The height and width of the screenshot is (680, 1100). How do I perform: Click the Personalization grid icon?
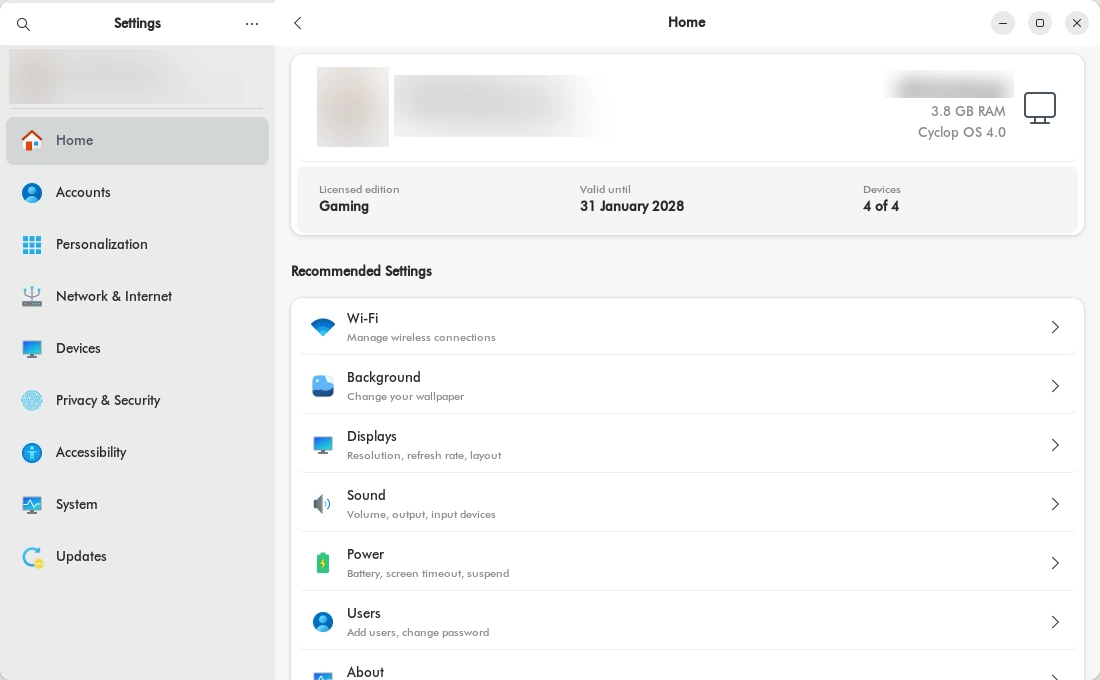[32, 244]
